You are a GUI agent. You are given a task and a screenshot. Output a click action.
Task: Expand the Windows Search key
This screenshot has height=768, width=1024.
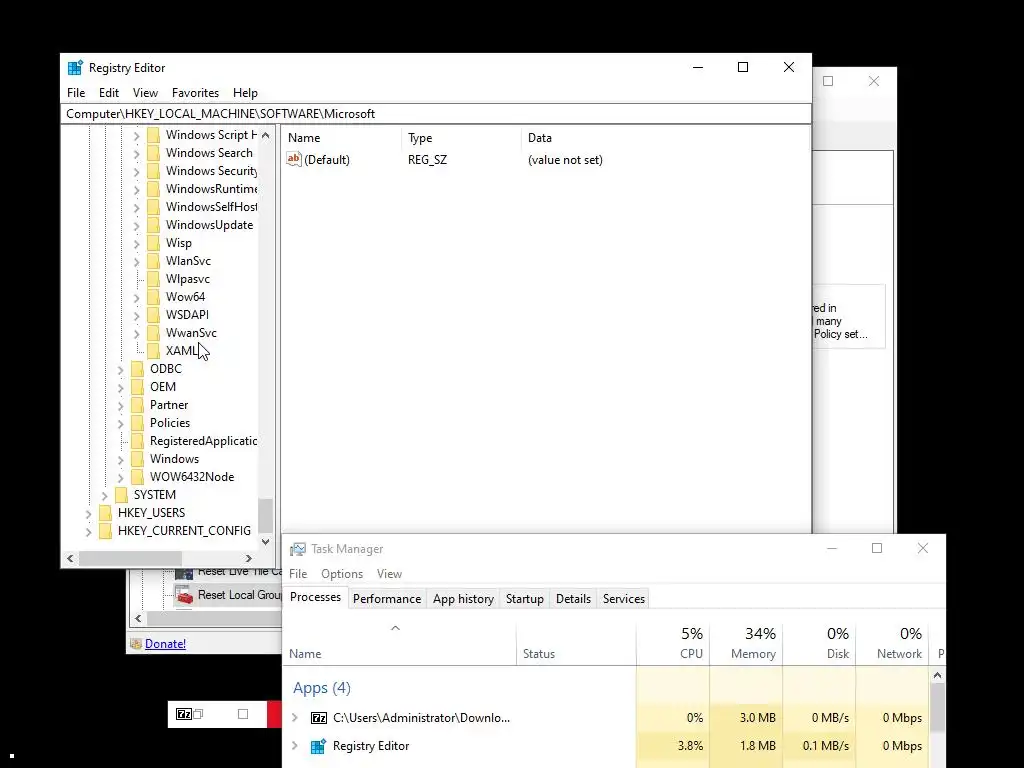coord(136,153)
